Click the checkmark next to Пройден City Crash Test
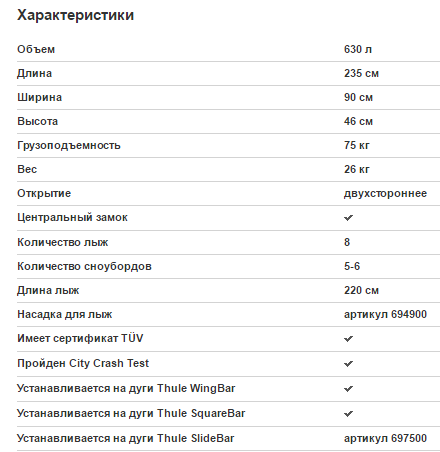Screen dimensions: 440x452 coord(348,364)
